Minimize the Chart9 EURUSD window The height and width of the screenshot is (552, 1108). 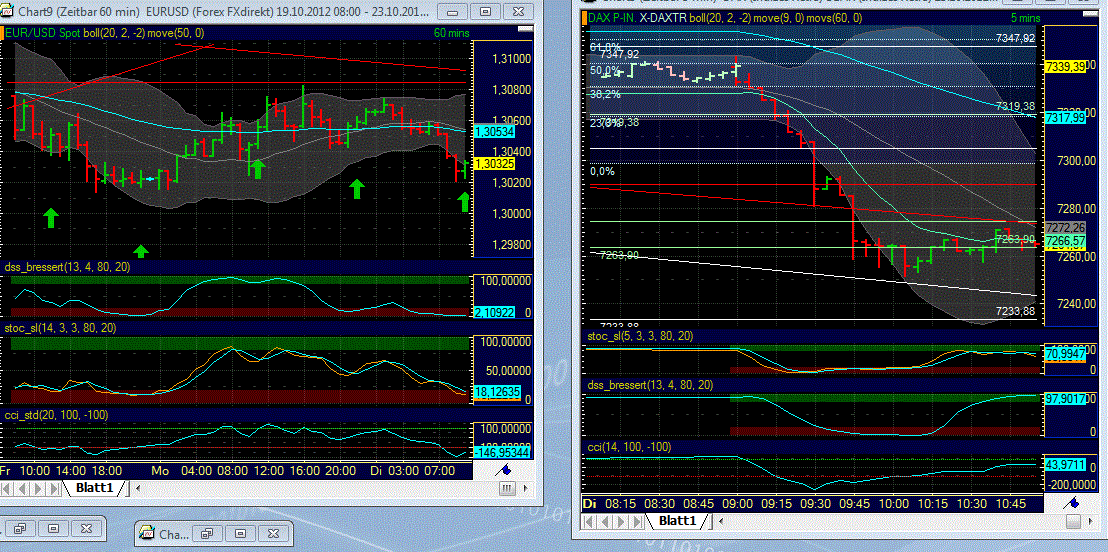point(453,11)
